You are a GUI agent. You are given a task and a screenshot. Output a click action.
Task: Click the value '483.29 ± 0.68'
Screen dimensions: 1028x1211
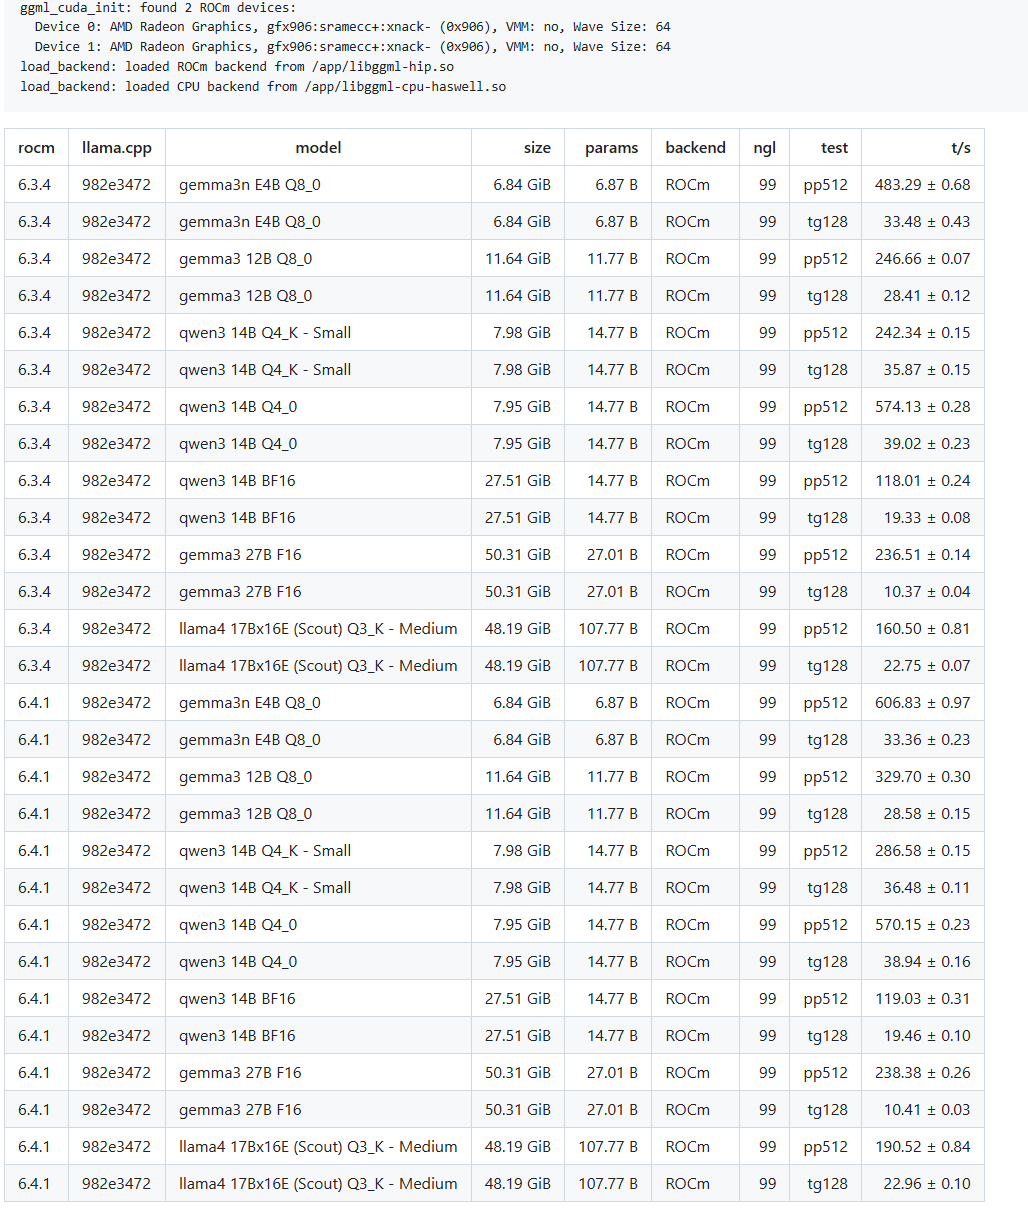coord(922,185)
